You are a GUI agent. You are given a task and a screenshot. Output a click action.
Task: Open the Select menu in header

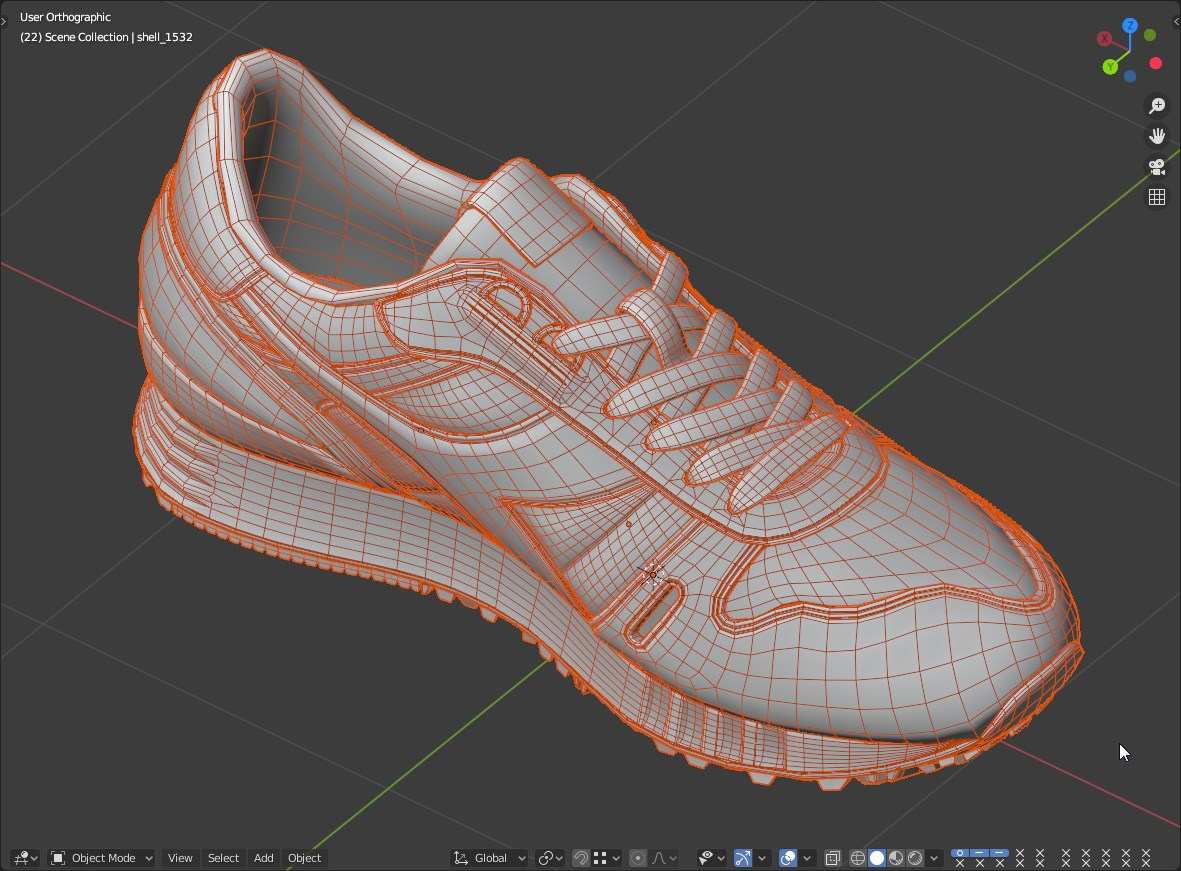tap(223, 858)
